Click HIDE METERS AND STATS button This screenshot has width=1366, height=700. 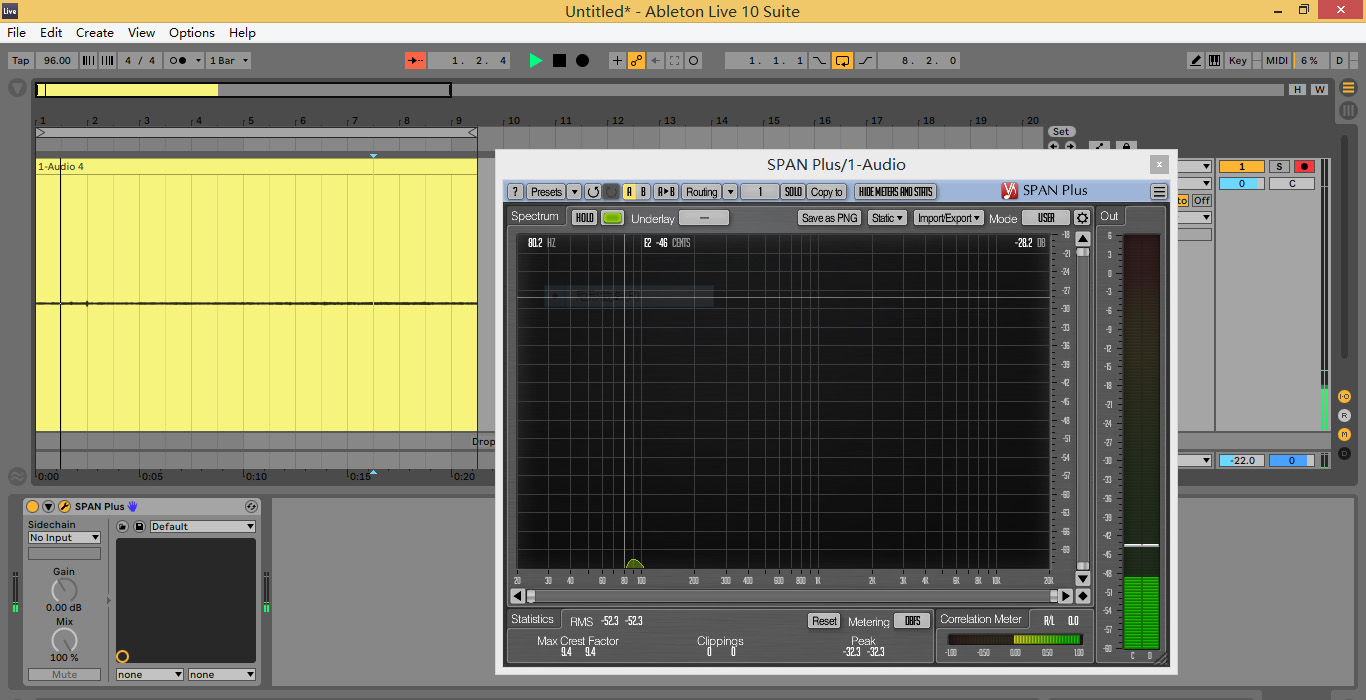coord(895,192)
